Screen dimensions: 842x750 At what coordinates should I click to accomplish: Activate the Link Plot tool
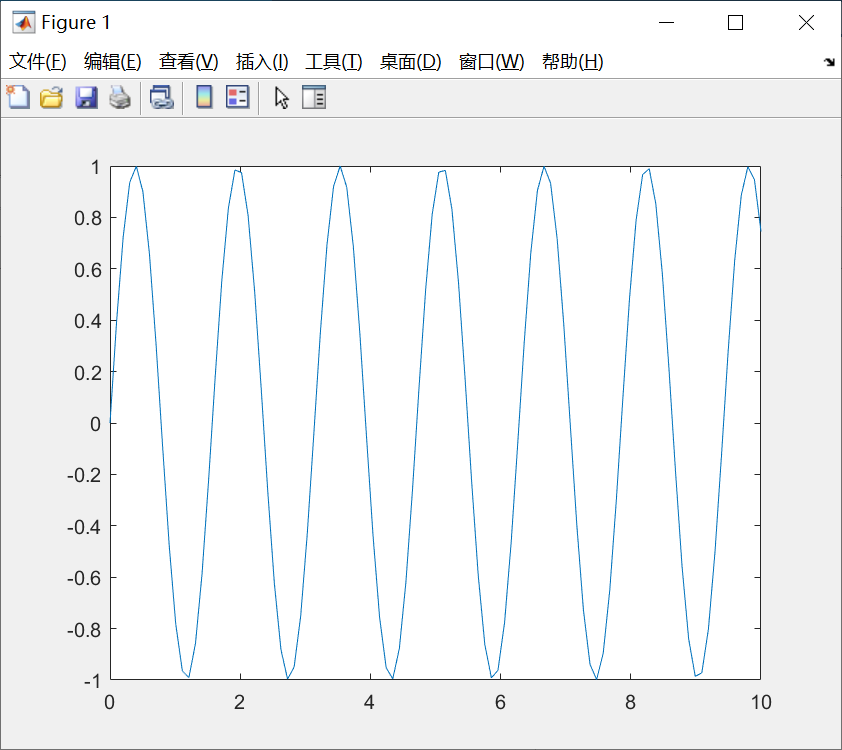[162, 97]
